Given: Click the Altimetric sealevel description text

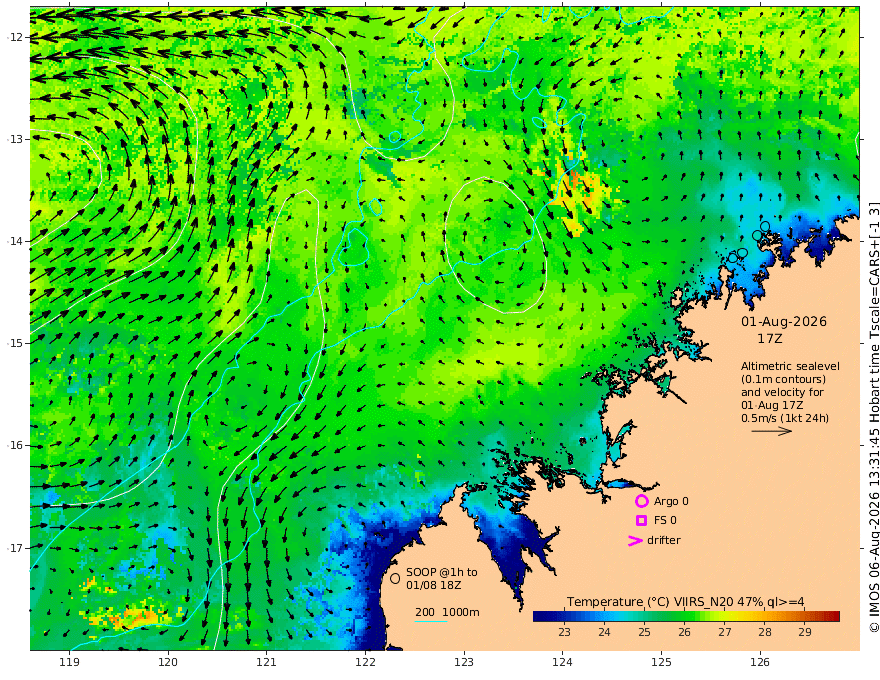Looking at the screenshot, I should pyautogui.click(x=790, y=392).
